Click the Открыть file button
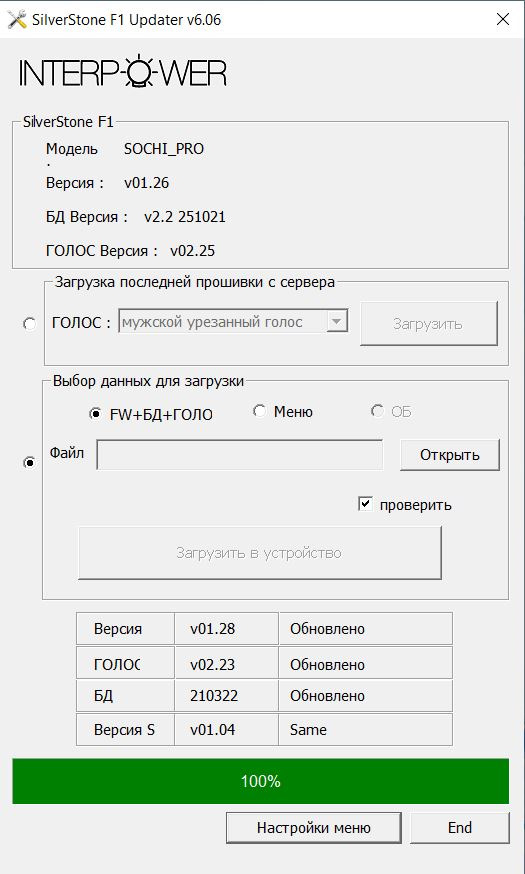 [450, 455]
